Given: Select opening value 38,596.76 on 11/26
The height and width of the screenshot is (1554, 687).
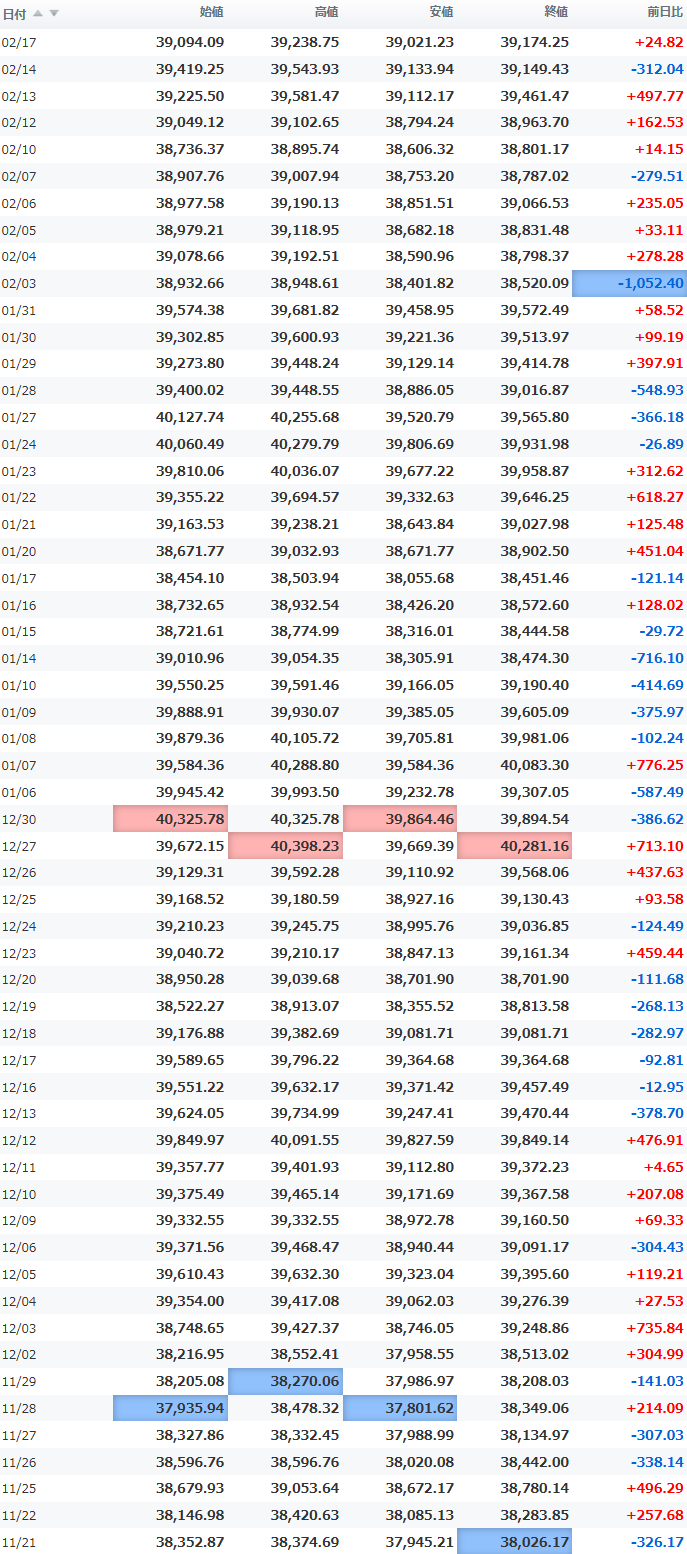Looking at the screenshot, I should [x=190, y=1462].
